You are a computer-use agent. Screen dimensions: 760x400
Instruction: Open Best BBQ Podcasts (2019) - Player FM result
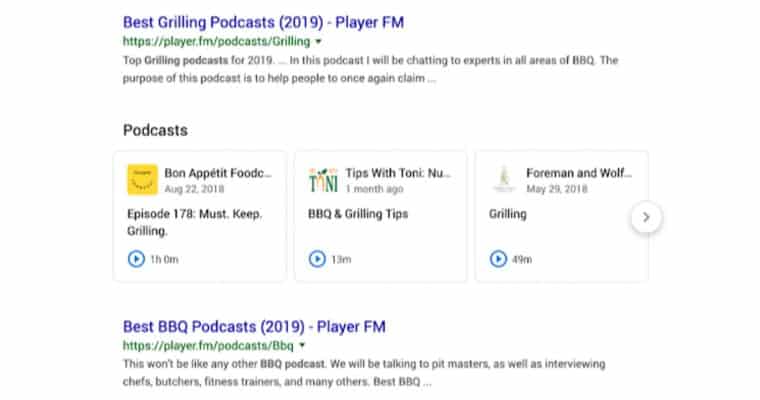pyautogui.click(x=254, y=327)
